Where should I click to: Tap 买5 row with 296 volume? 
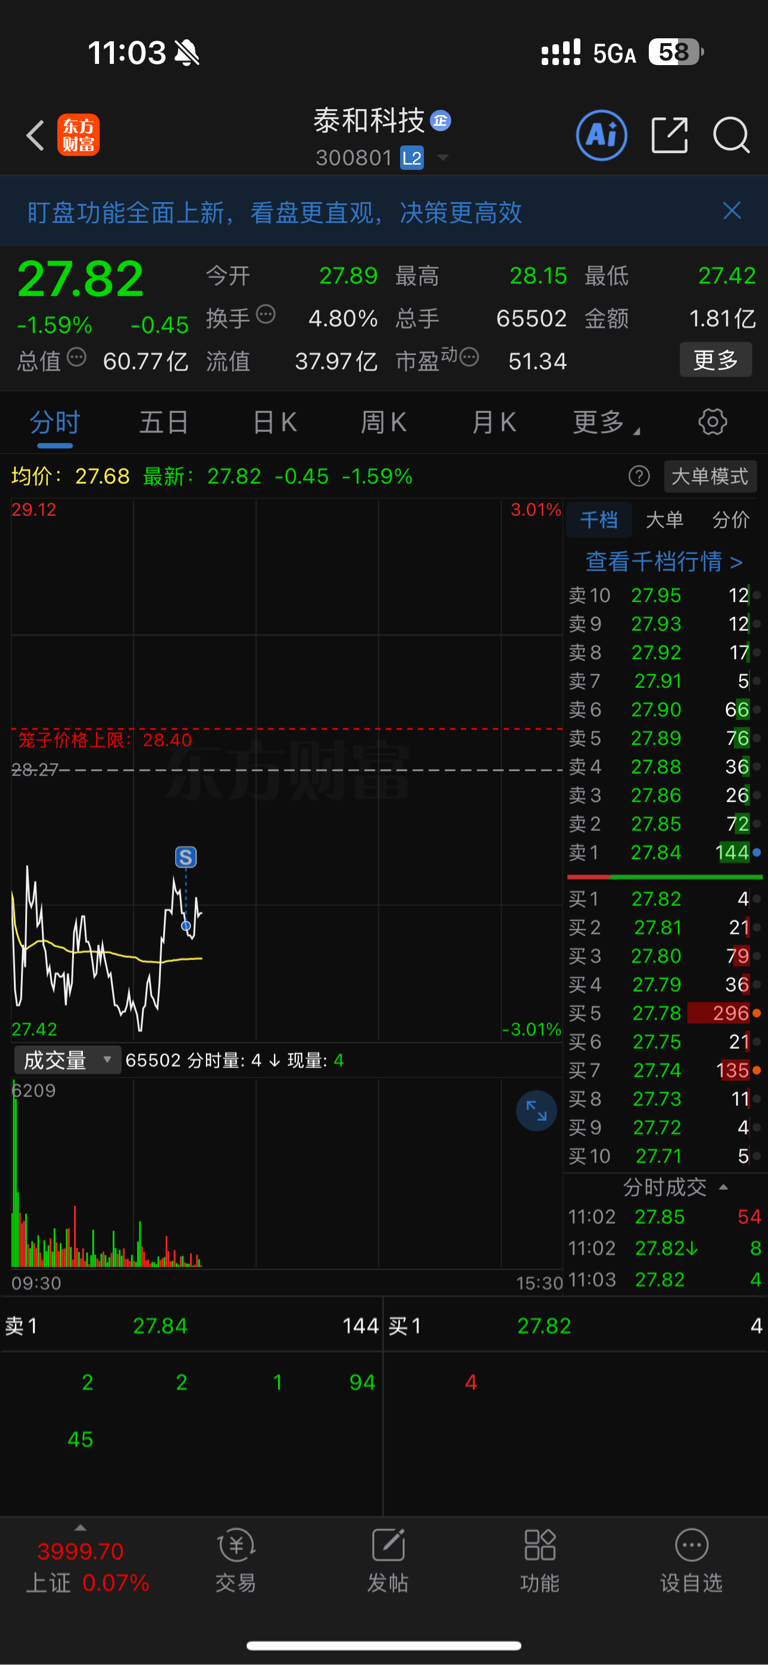pos(664,1013)
